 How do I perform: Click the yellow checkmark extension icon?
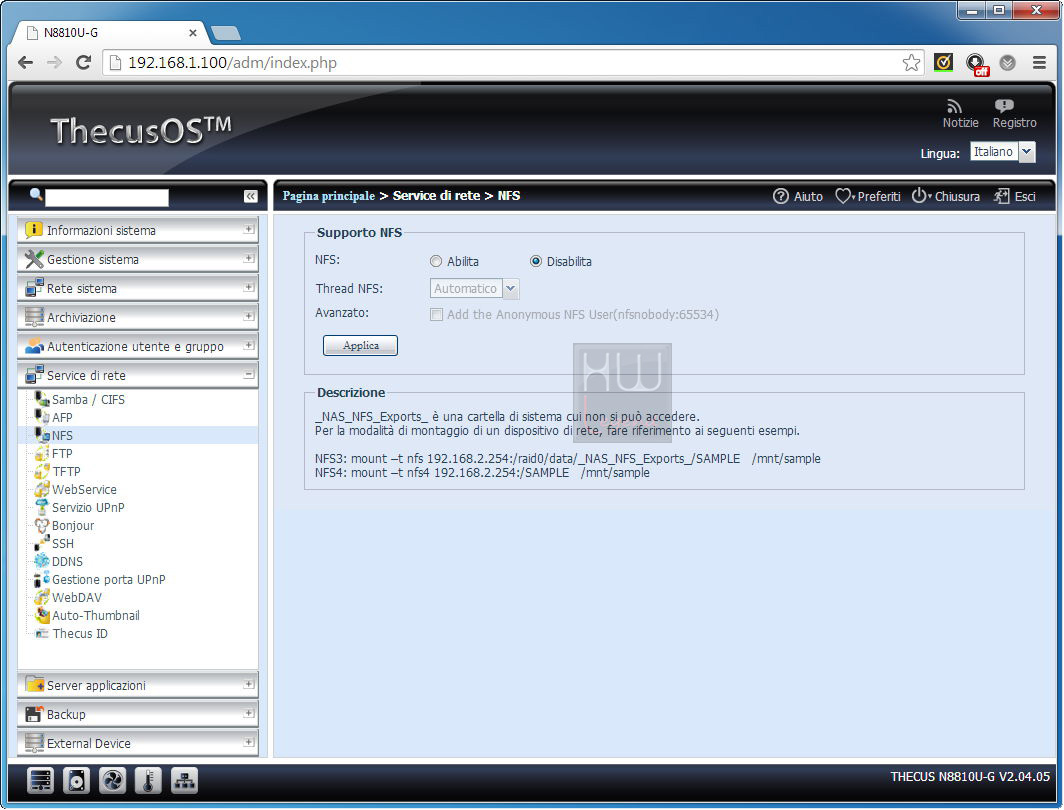click(x=943, y=62)
